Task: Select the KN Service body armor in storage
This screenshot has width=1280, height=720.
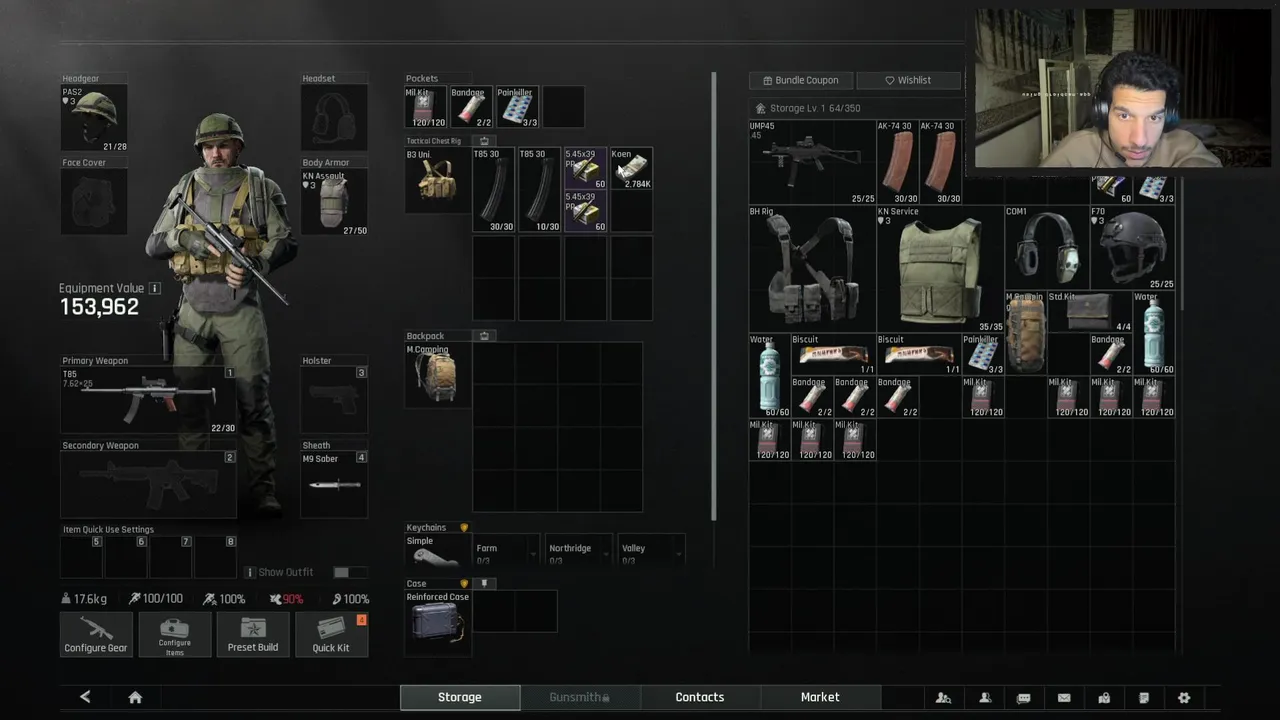Action: (x=940, y=269)
